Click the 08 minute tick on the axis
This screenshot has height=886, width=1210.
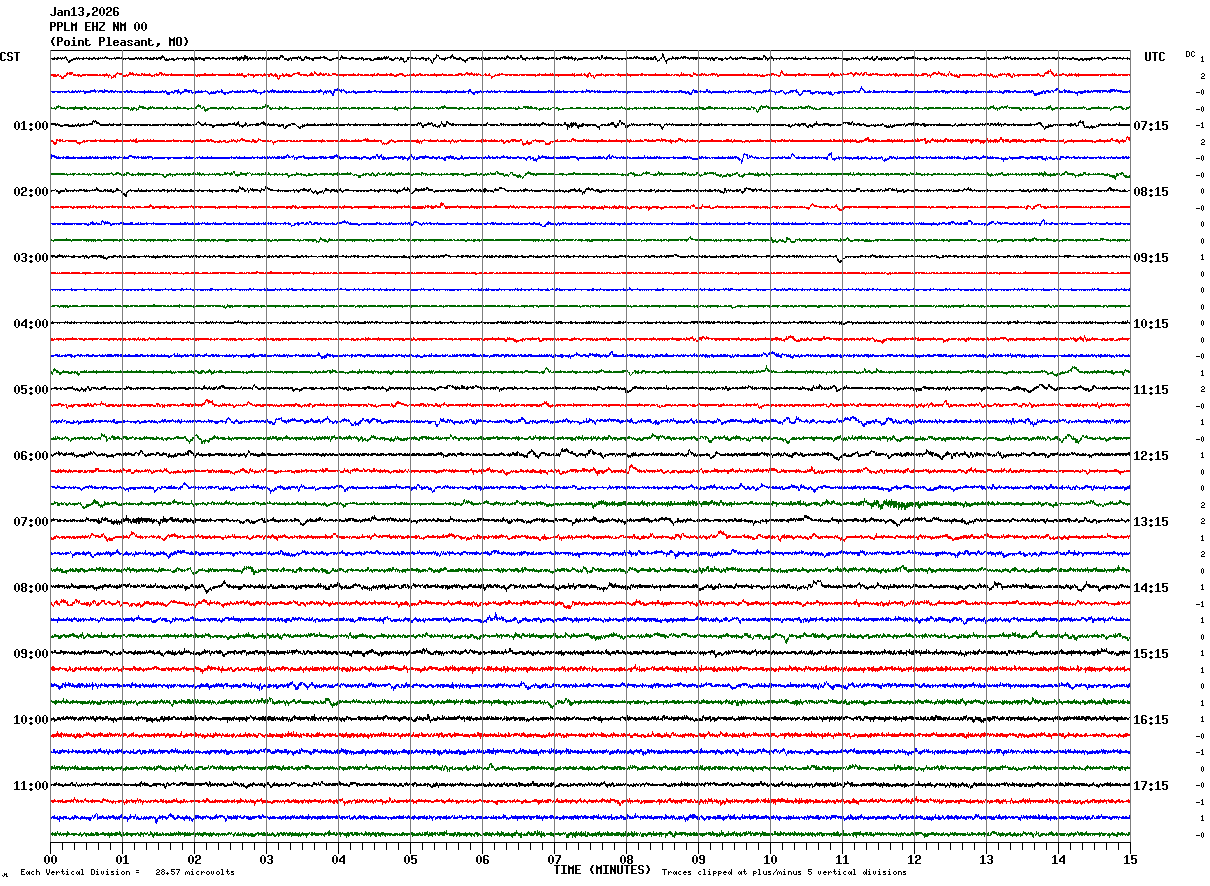(x=627, y=859)
